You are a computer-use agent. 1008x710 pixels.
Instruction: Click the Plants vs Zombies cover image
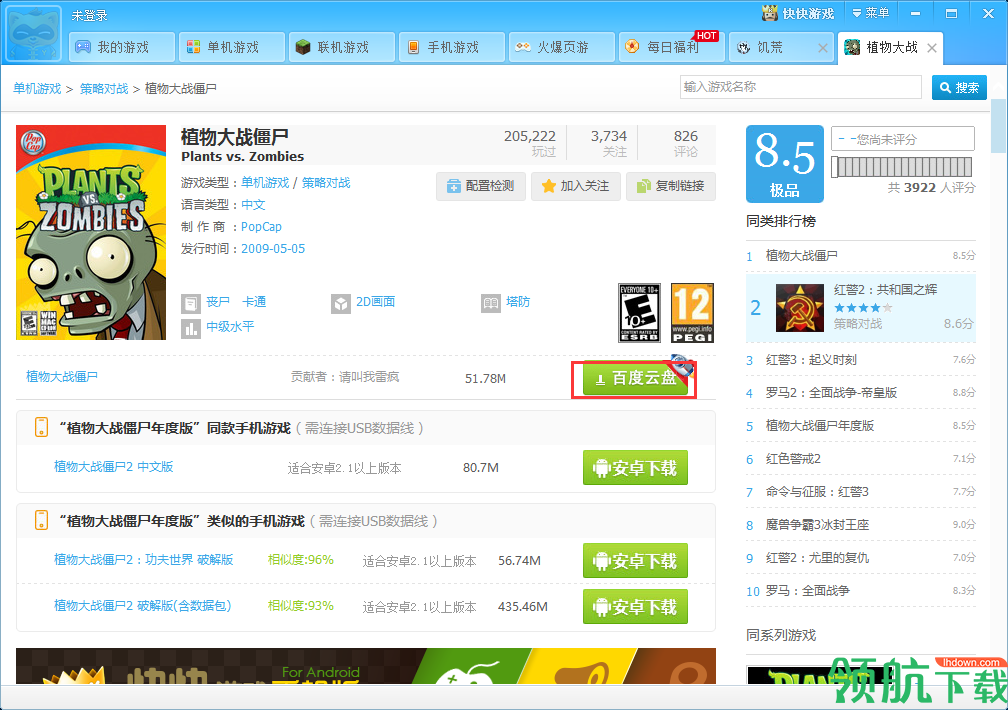(91, 232)
